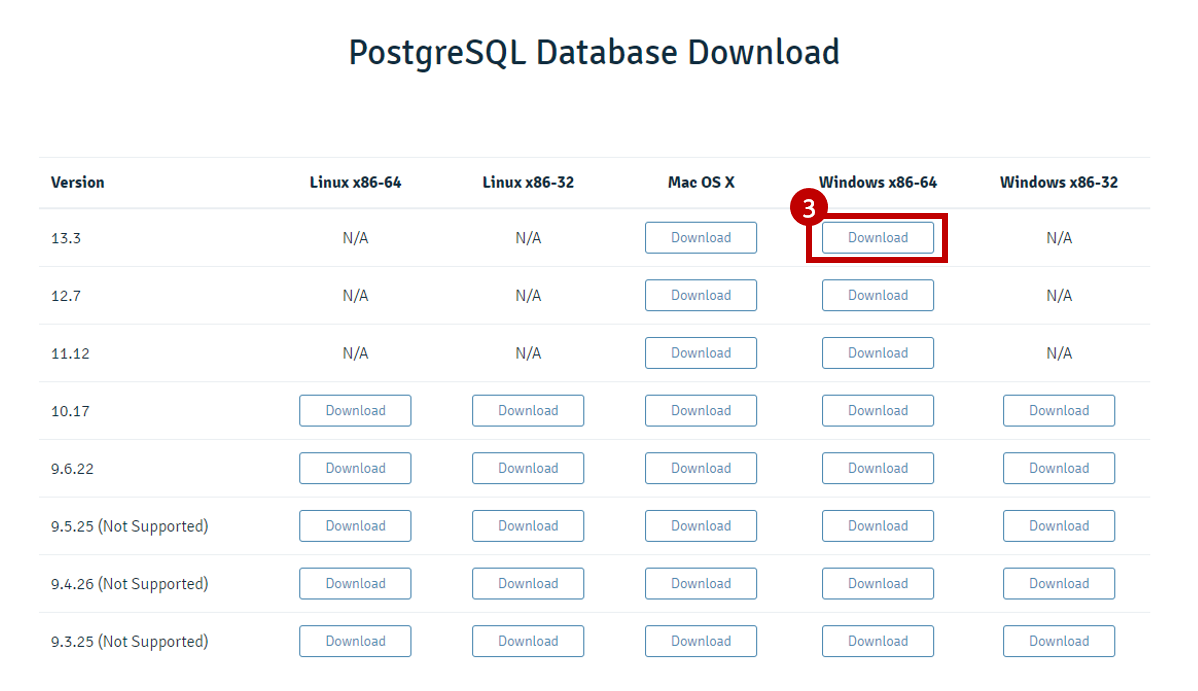Click the Windows x86-64 column header
Viewport: 1198px width, 691px height.
point(877,183)
